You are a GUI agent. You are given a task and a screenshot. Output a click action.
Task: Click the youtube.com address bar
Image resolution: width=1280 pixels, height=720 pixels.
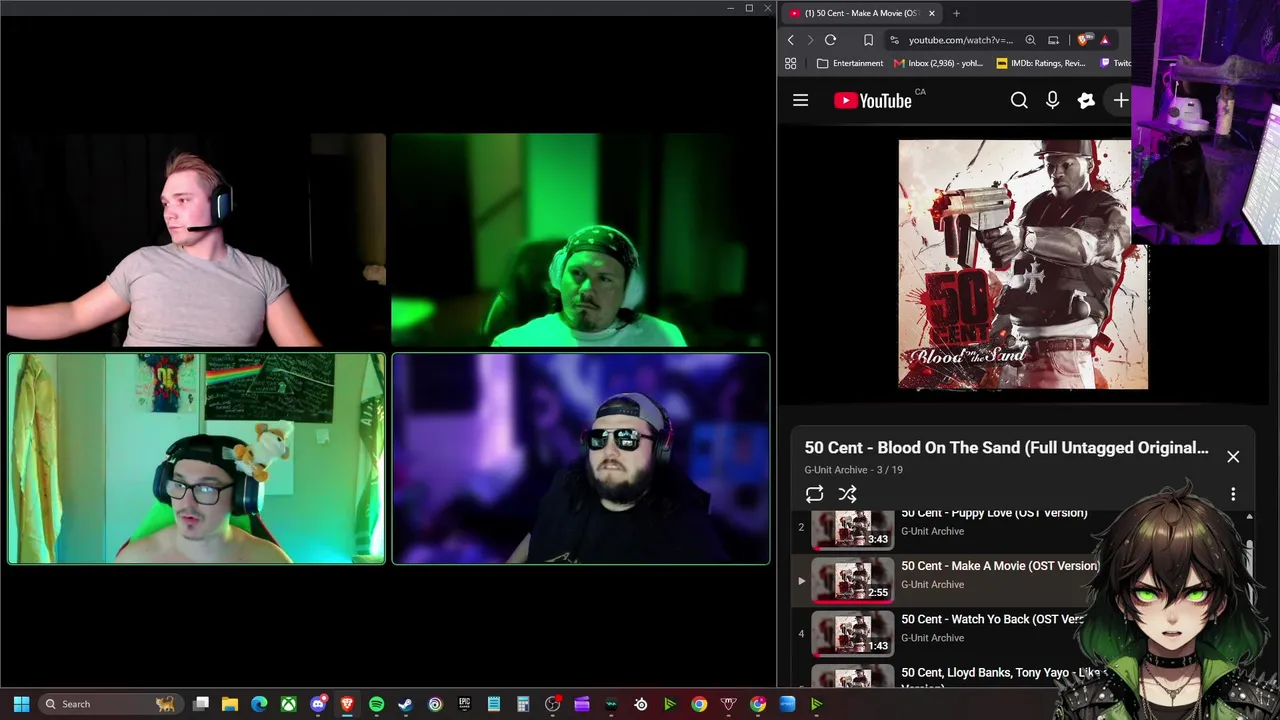[x=961, y=40]
